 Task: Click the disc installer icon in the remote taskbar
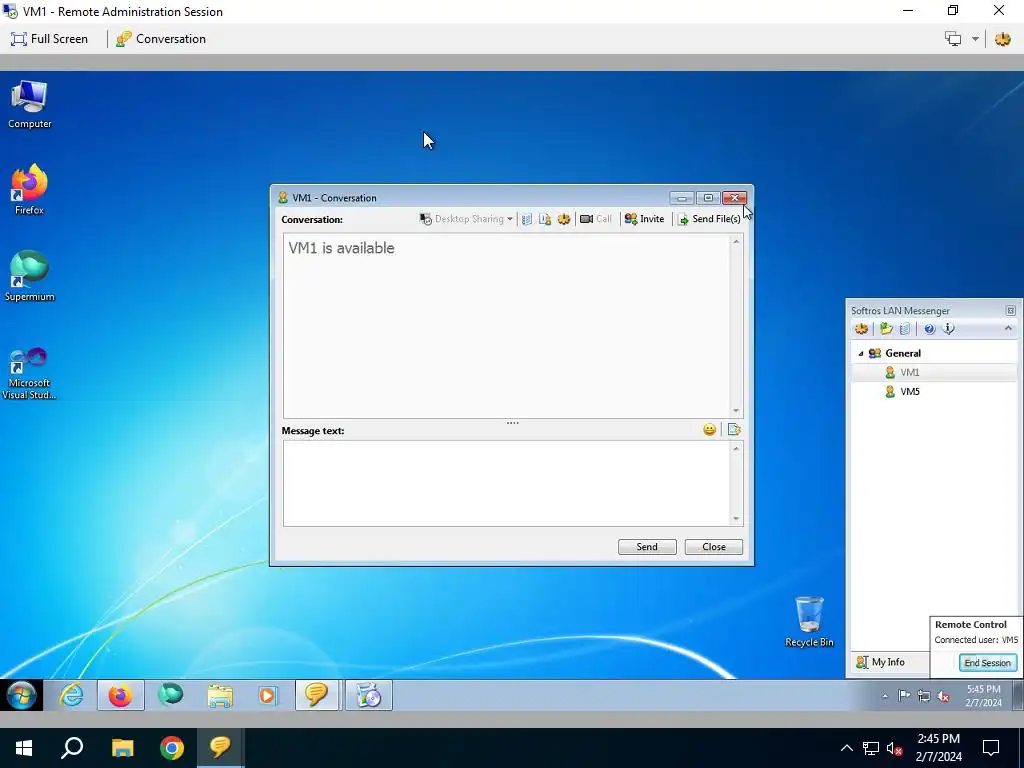369,695
